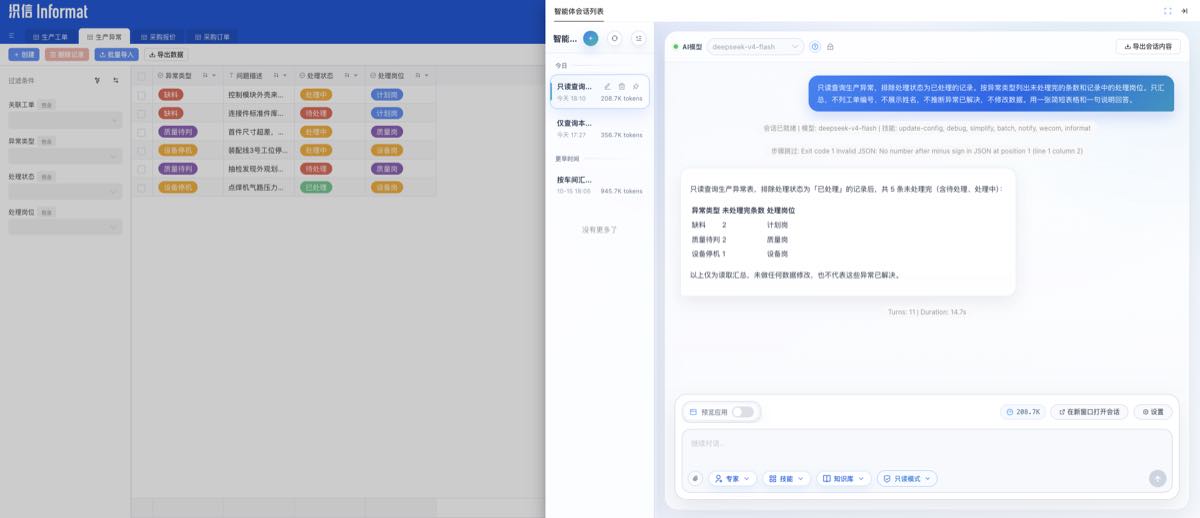Screen dimensions: 1200x518
Task: Open the 专家 dropdown
Action: tap(732, 478)
